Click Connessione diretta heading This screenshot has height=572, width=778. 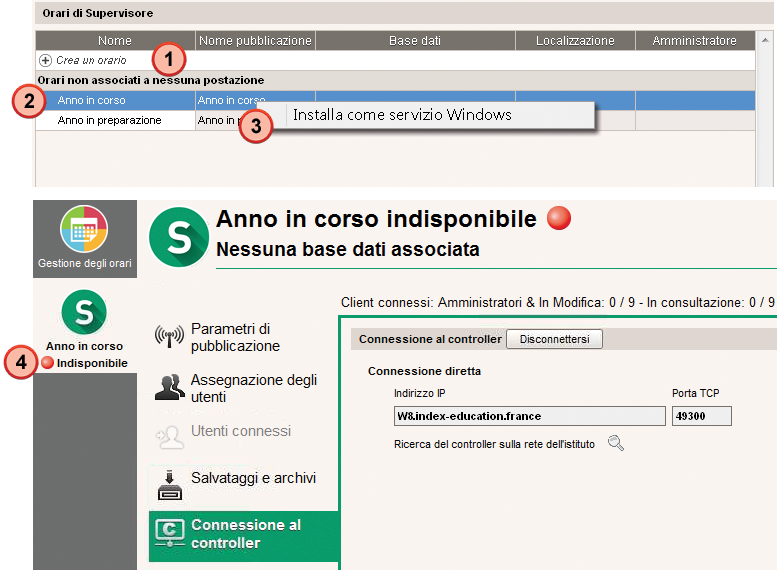[424, 371]
